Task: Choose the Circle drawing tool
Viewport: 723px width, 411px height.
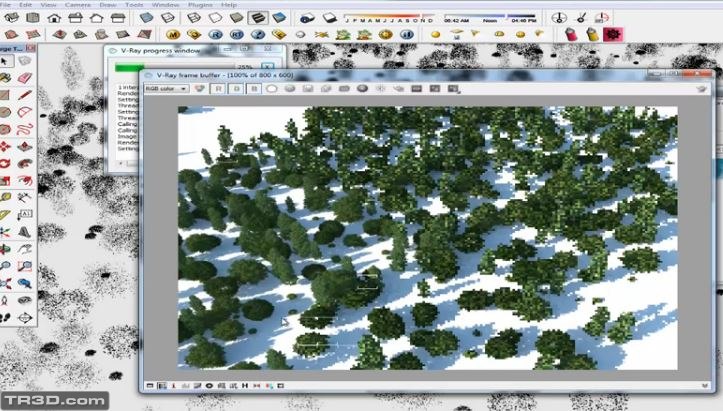Action: [x=6, y=111]
